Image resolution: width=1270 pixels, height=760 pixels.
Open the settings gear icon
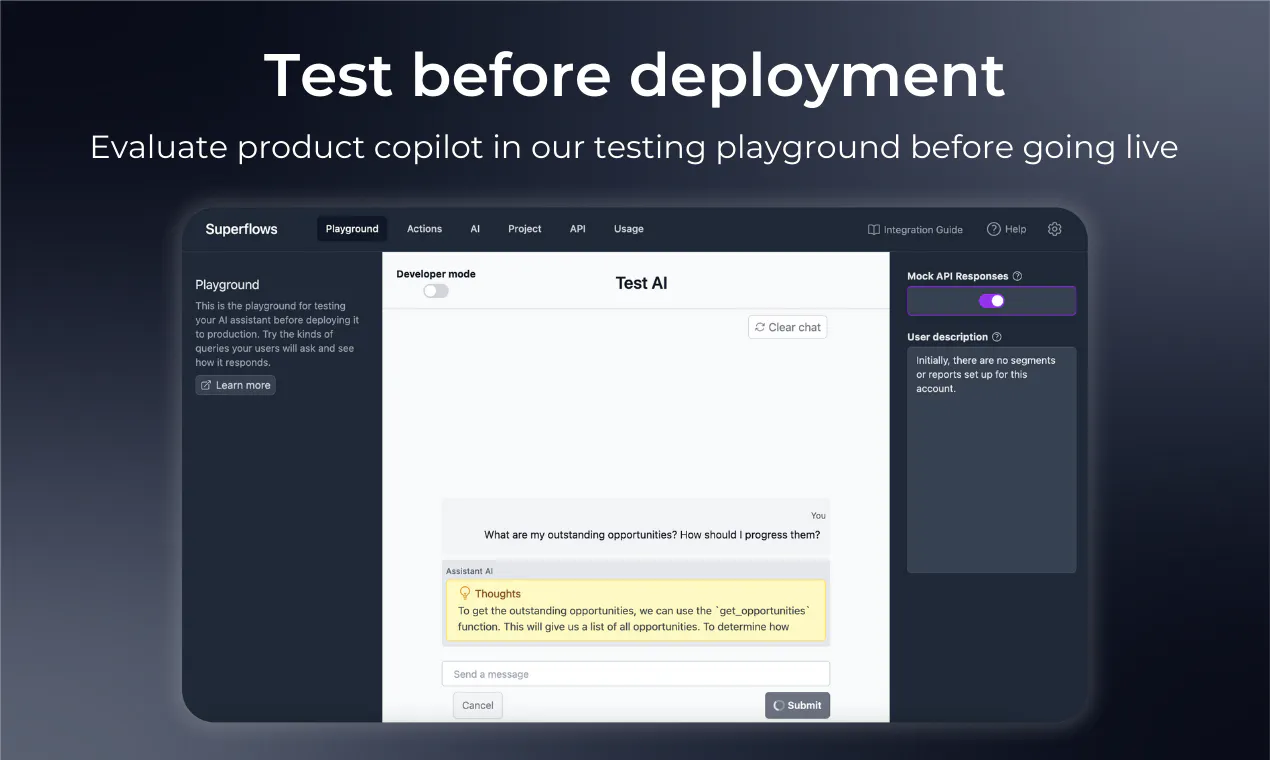coord(1054,229)
